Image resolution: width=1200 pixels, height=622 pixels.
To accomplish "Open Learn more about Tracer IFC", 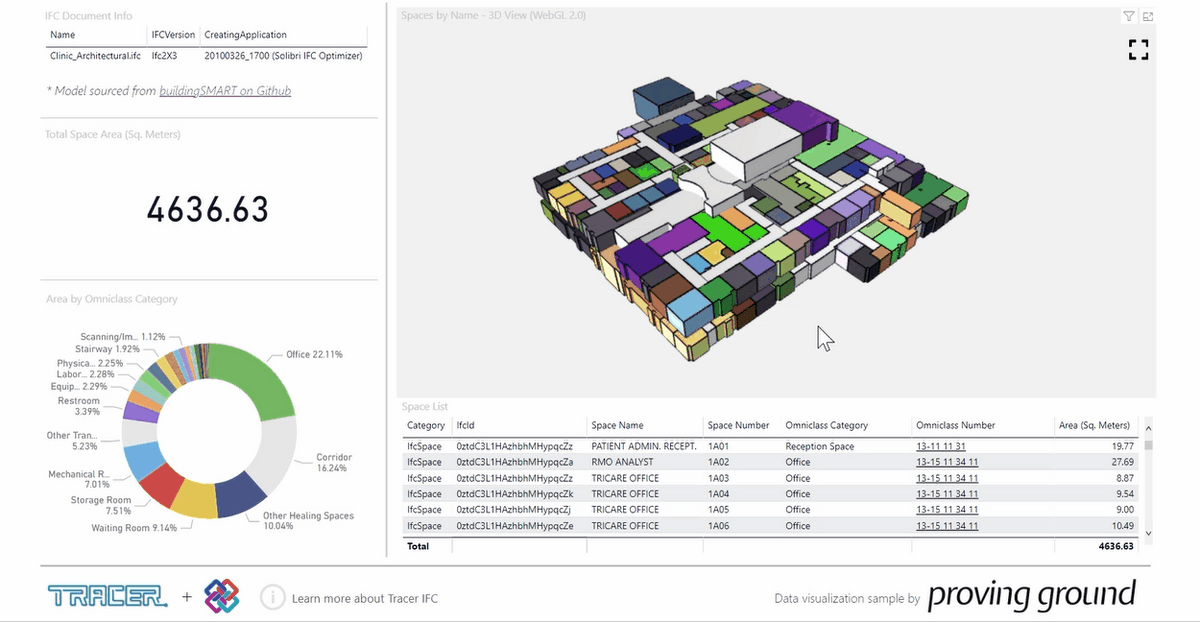I will (365, 598).
